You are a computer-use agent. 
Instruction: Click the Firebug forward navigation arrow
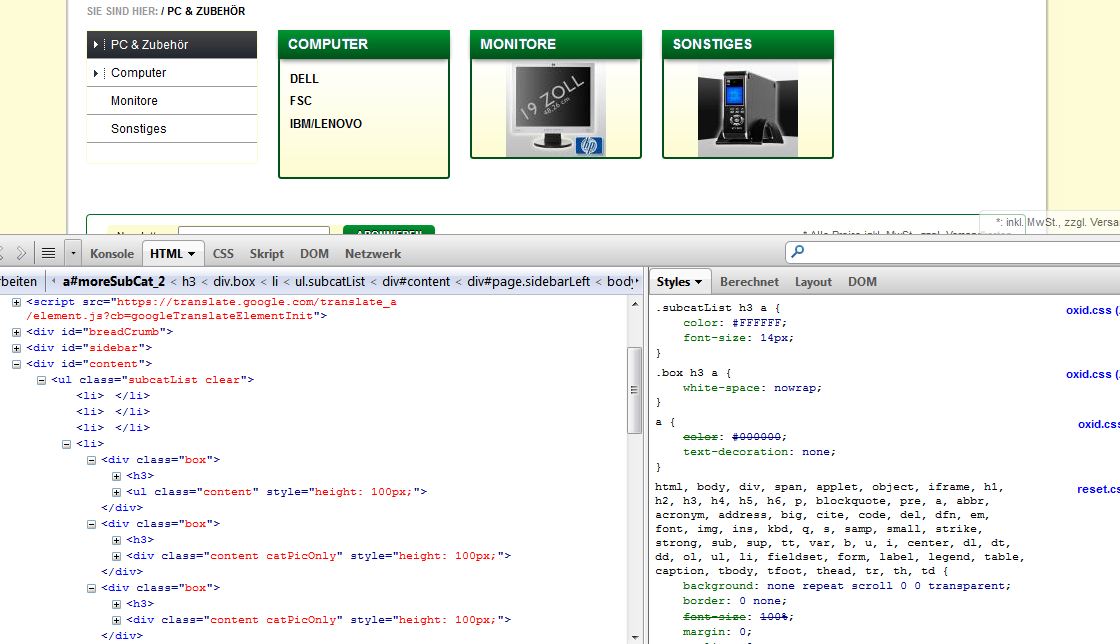22,253
